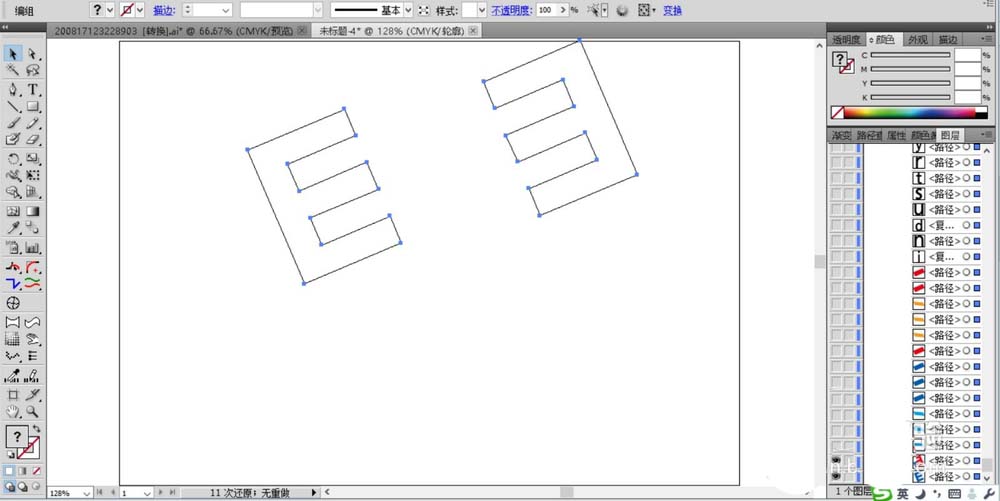This screenshot has height=501, width=1000.
Task: Pick the Eyedropper tool
Action: [13, 228]
